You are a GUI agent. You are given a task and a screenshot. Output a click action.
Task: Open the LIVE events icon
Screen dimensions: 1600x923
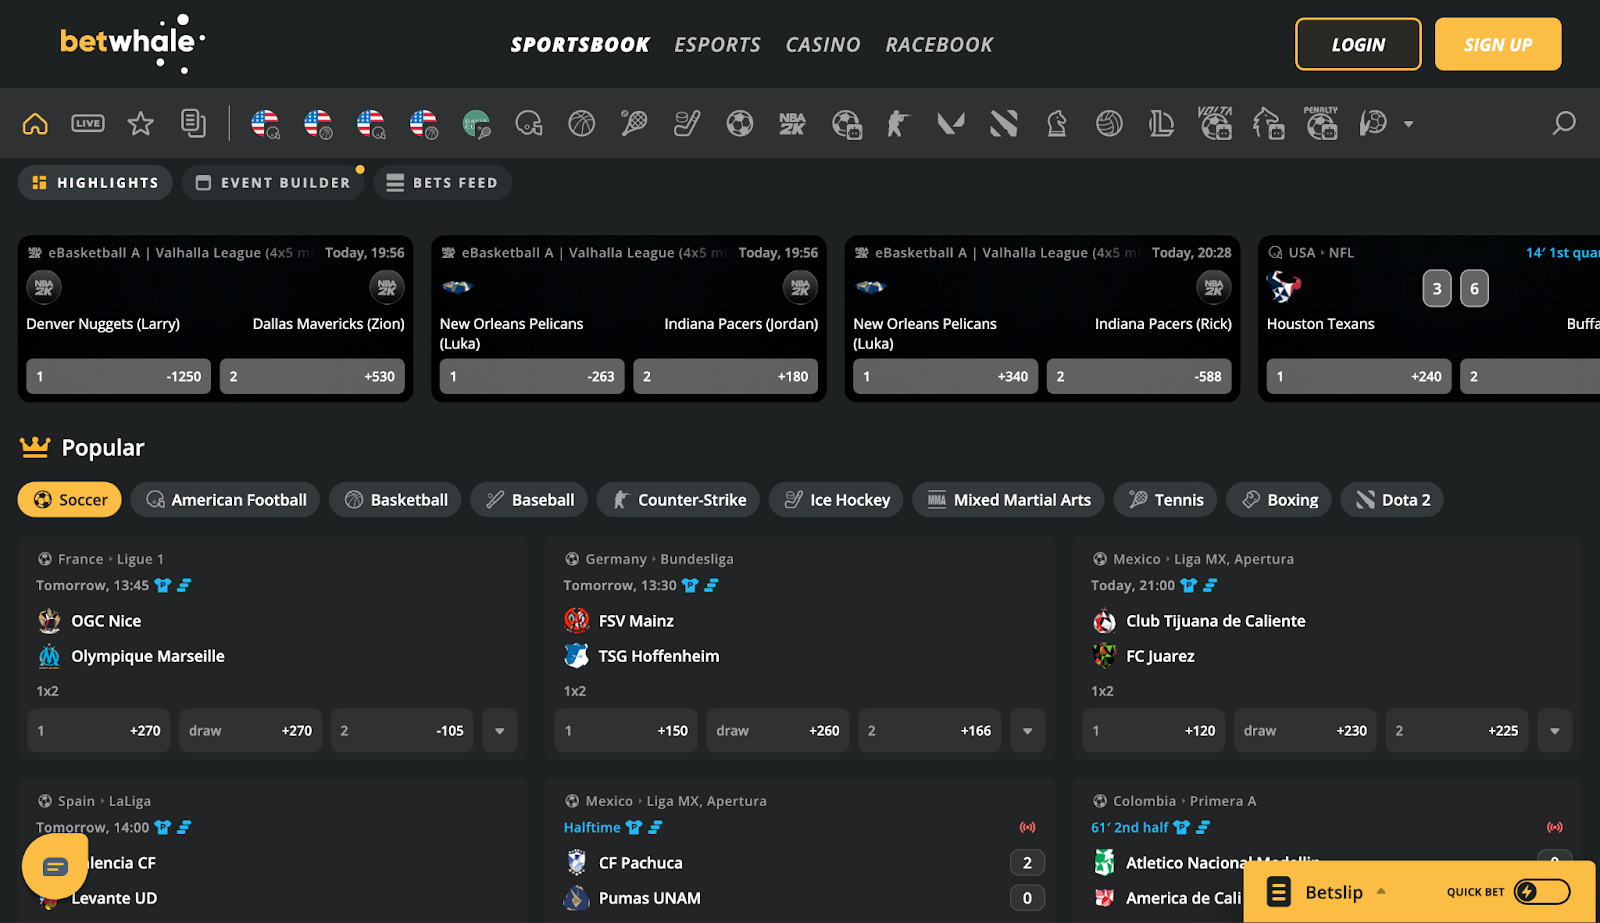click(x=88, y=124)
